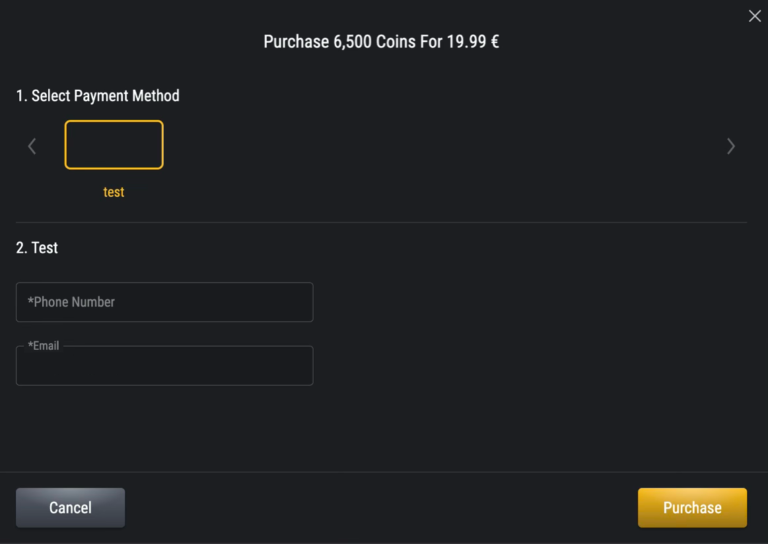Confirm with the yellow Purchase button

692,507
